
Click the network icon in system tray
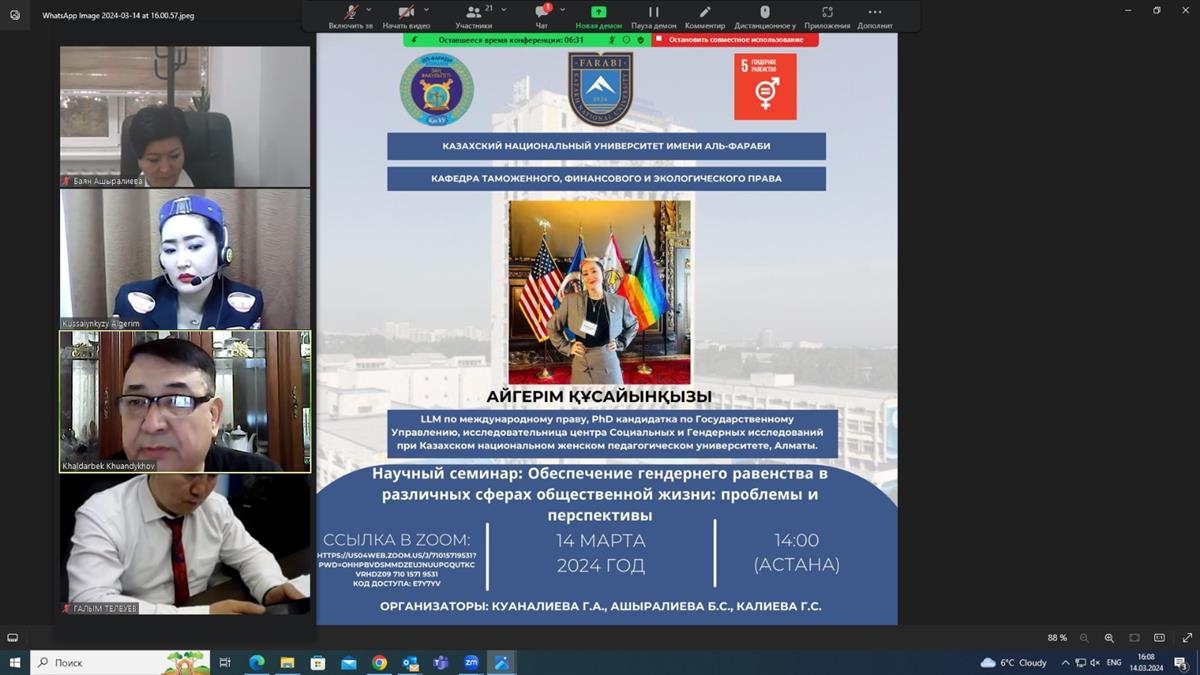pyautogui.click(x=1081, y=662)
